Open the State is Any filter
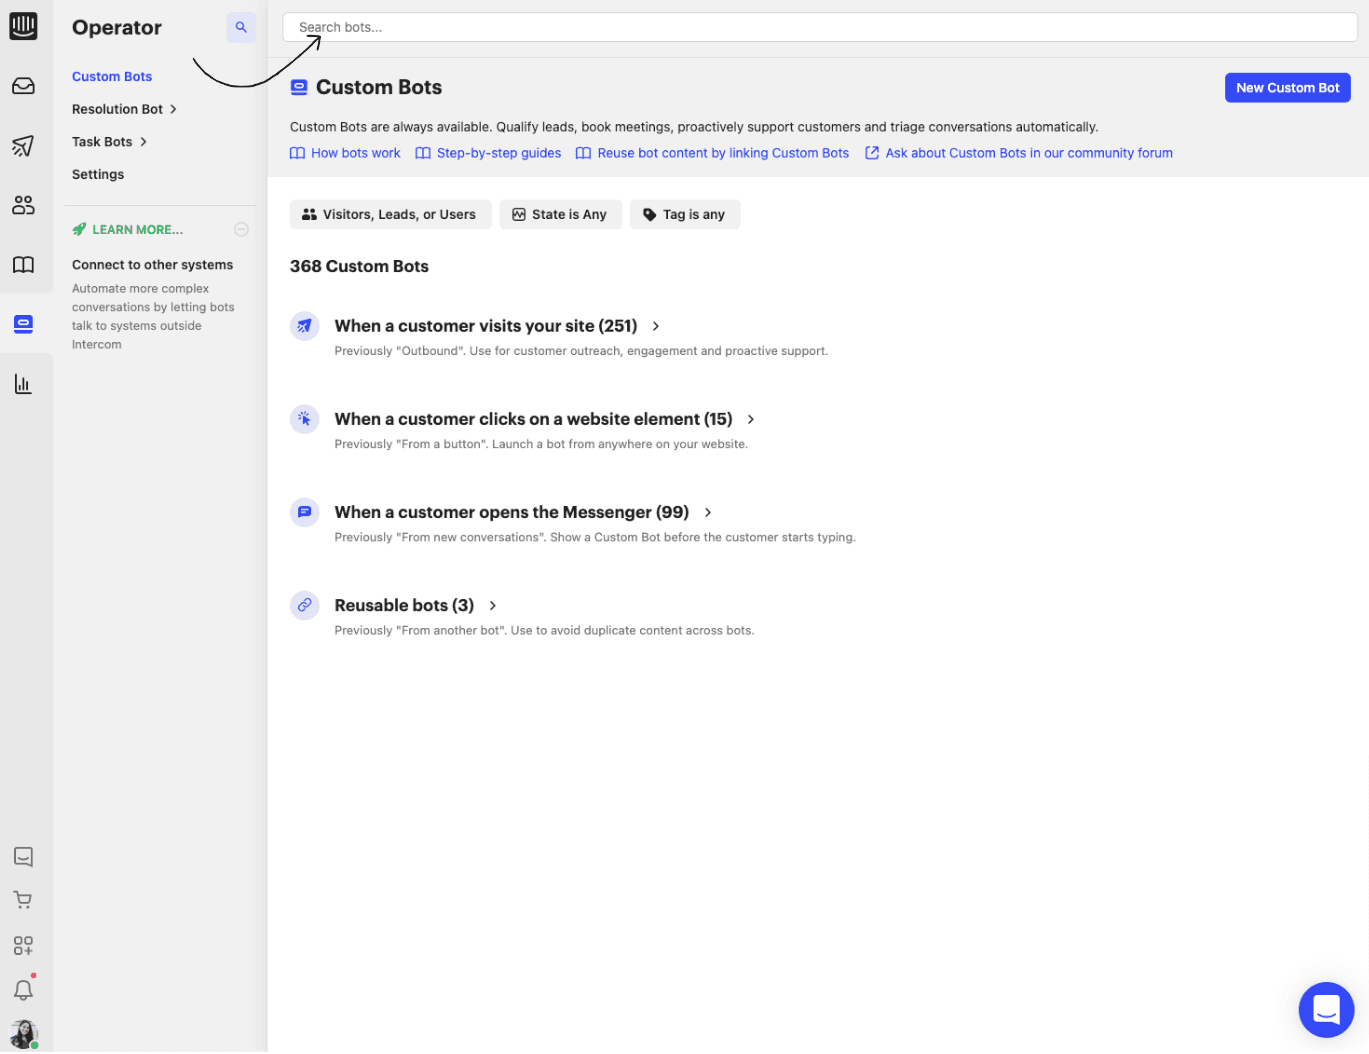This screenshot has height=1054, width=1369. tap(560, 214)
